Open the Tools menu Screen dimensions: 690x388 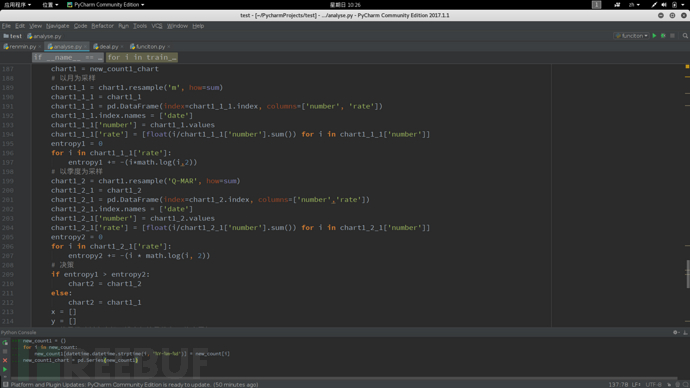tap(140, 26)
